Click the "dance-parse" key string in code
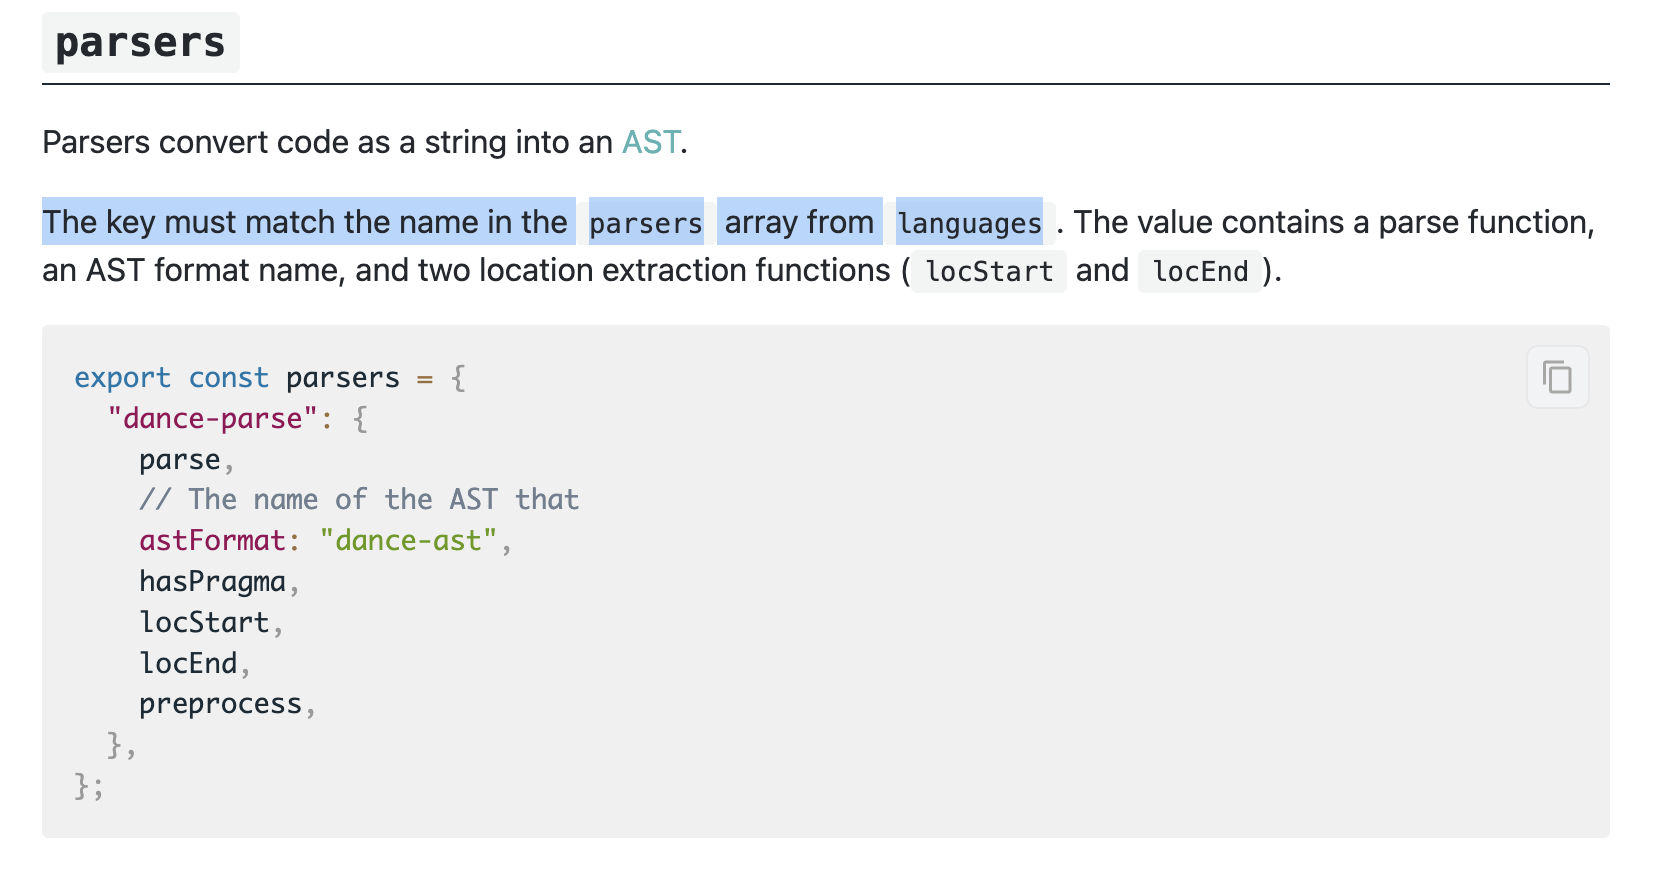 tap(212, 418)
